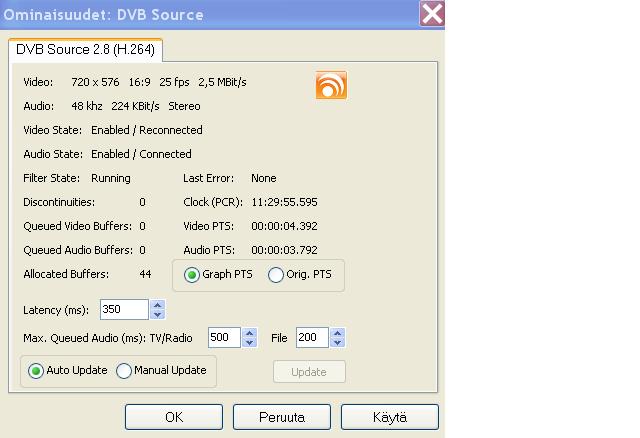
Task: Click the Last Error value None
Action: [264, 178]
